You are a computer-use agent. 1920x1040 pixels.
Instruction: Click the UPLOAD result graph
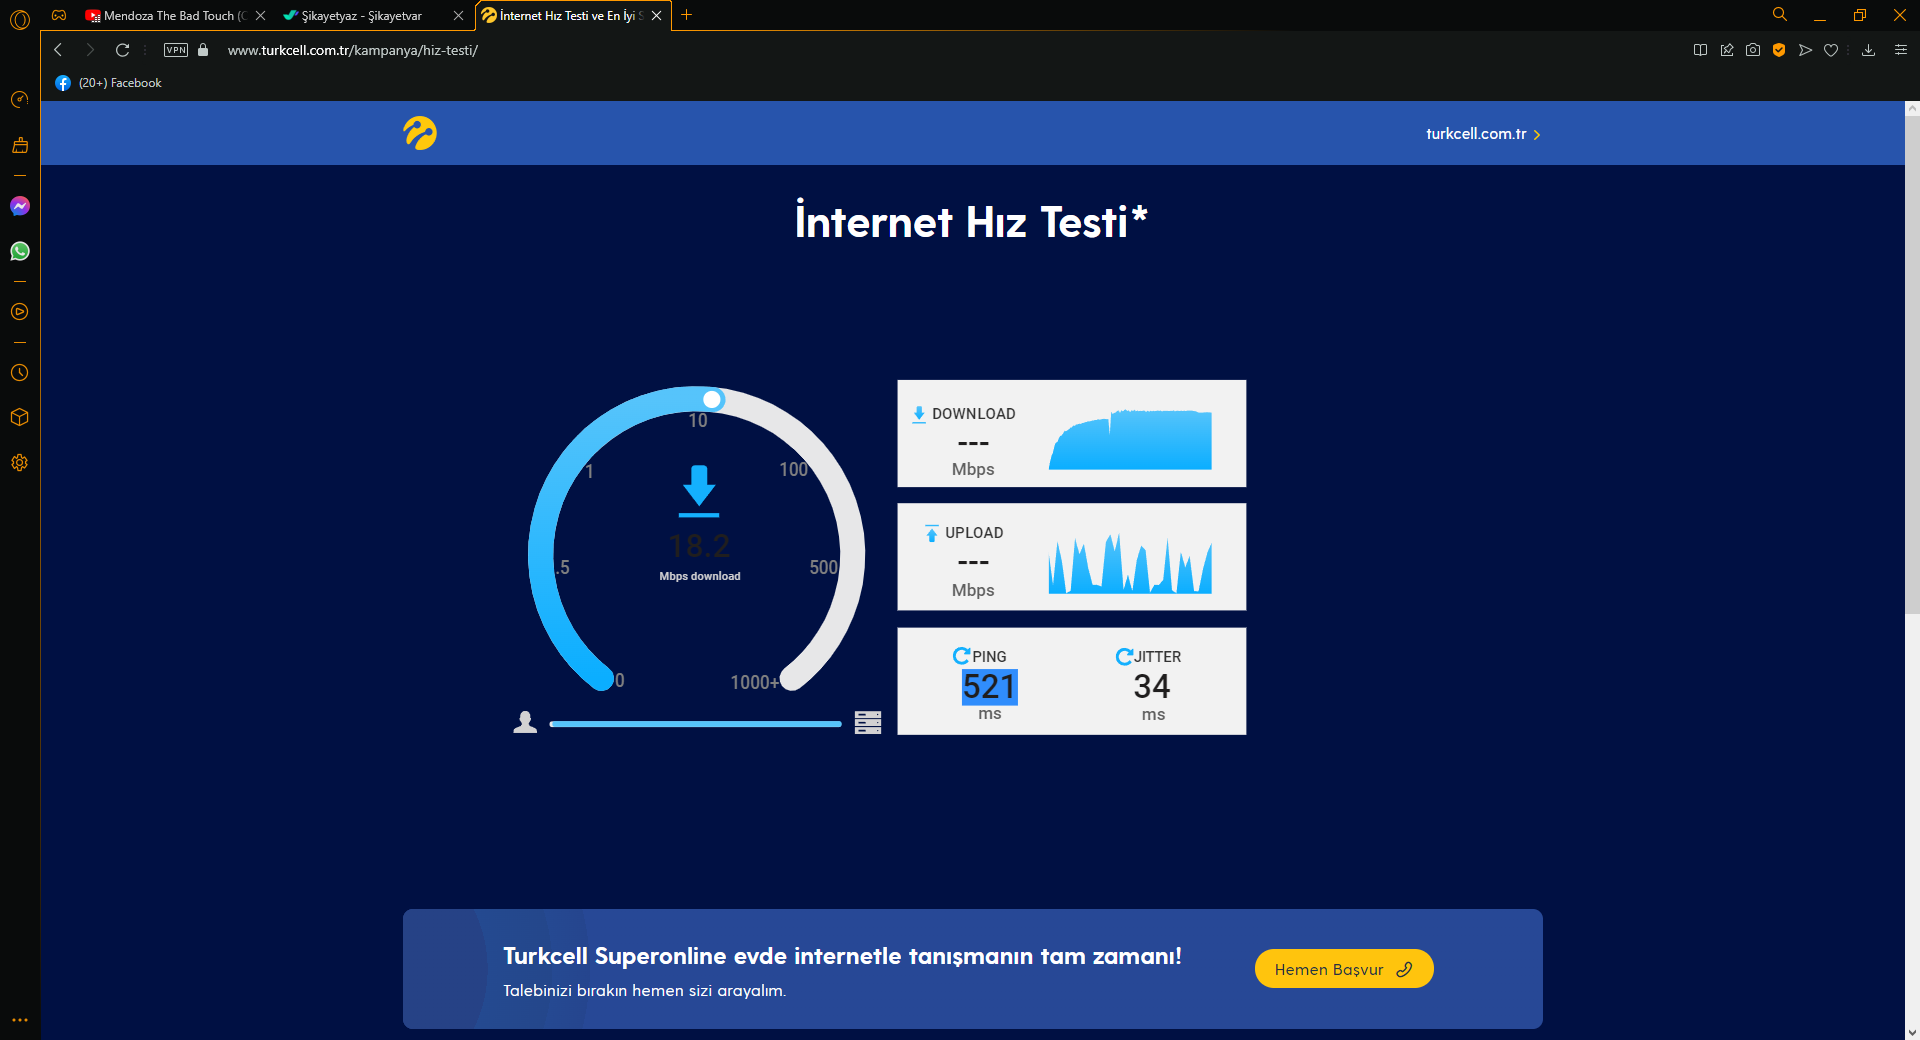coord(1130,564)
